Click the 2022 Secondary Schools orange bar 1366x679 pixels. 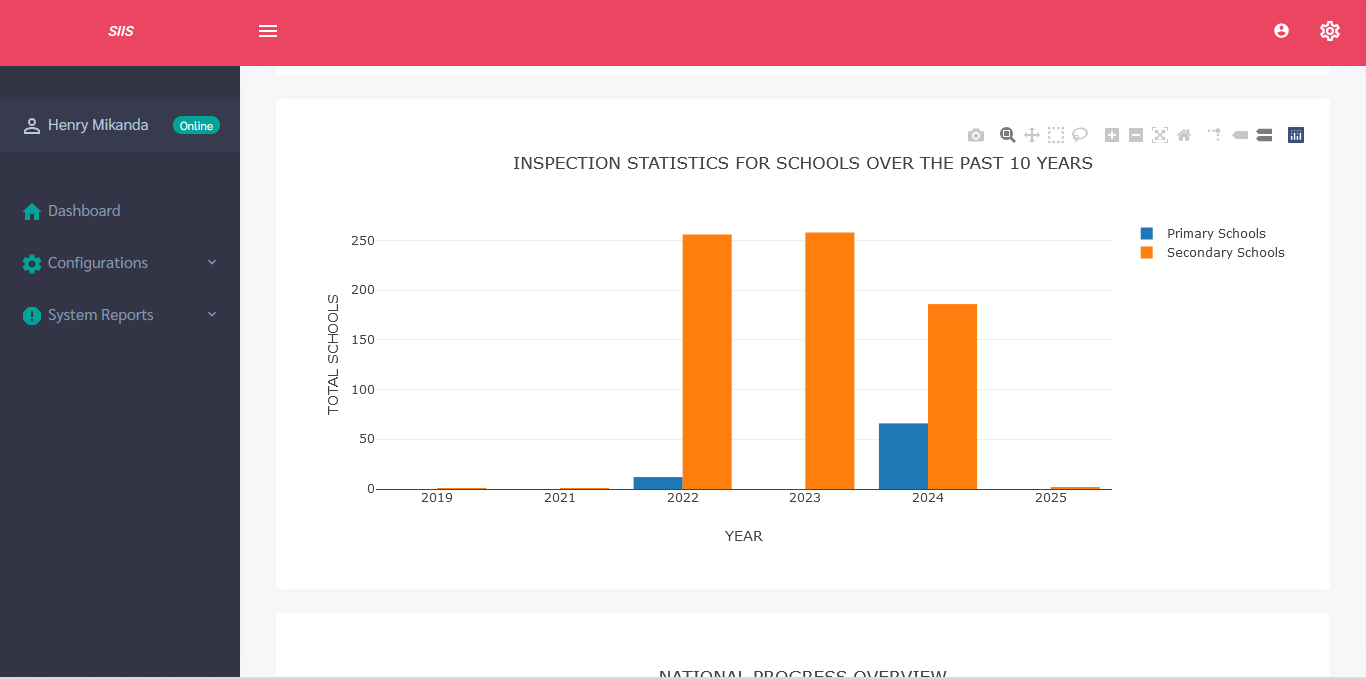coord(707,362)
